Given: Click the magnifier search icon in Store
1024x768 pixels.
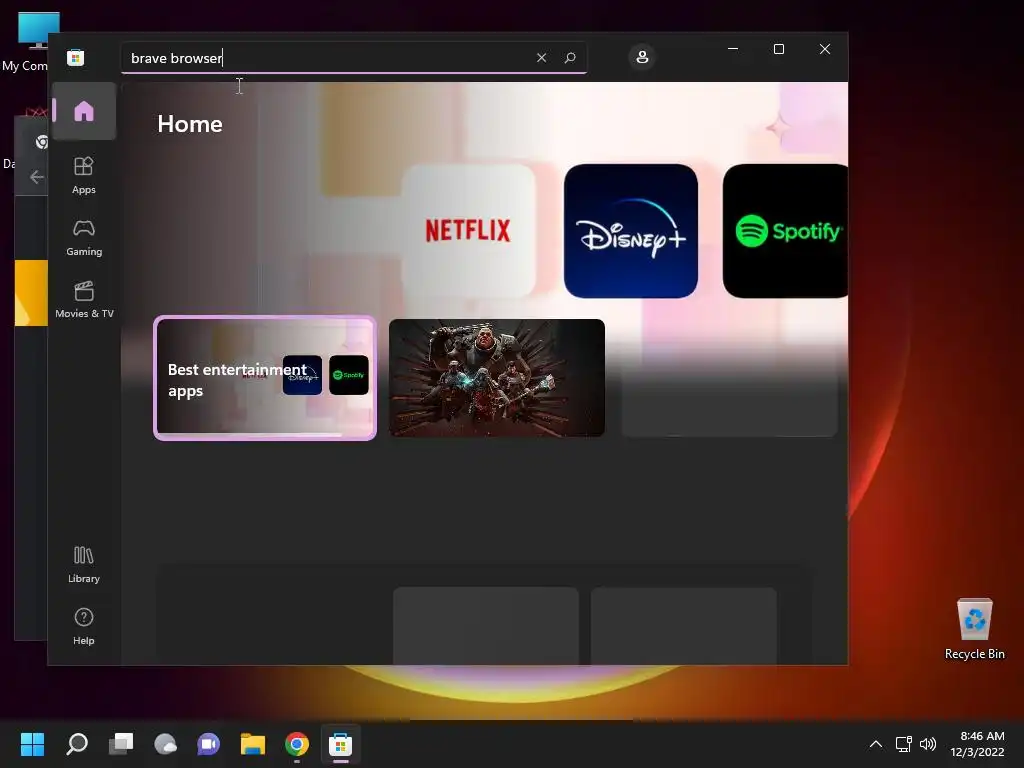Looking at the screenshot, I should [x=570, y=57].
